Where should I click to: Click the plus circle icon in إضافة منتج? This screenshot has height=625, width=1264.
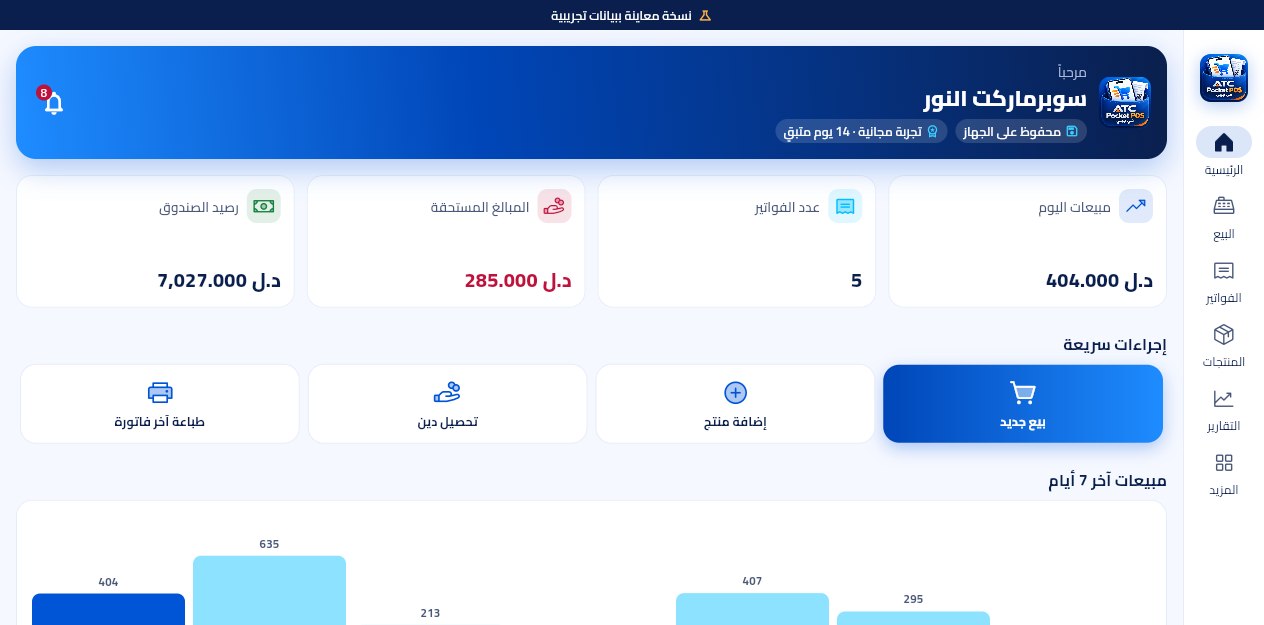735,392
